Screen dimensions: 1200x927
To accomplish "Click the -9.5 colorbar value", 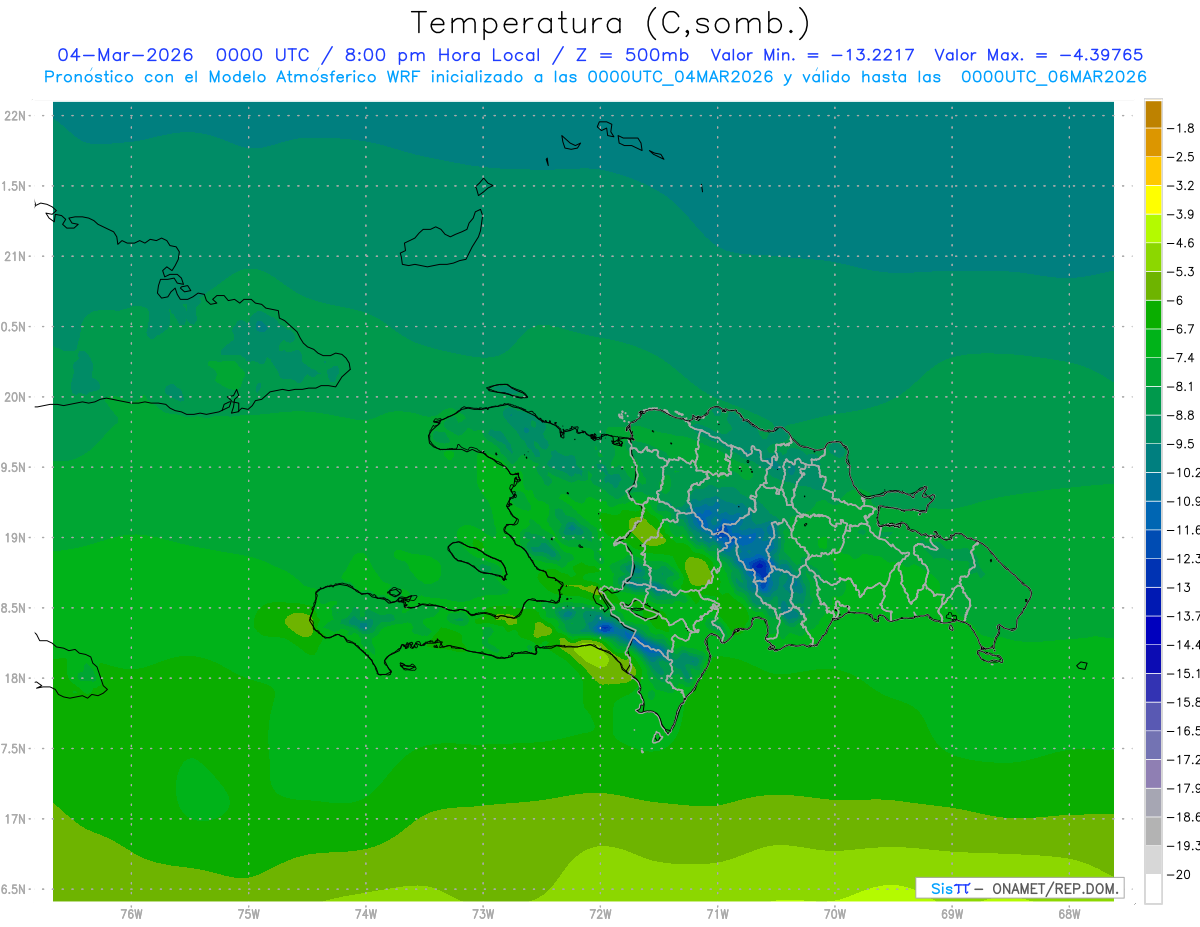I will pos(1182,444).
